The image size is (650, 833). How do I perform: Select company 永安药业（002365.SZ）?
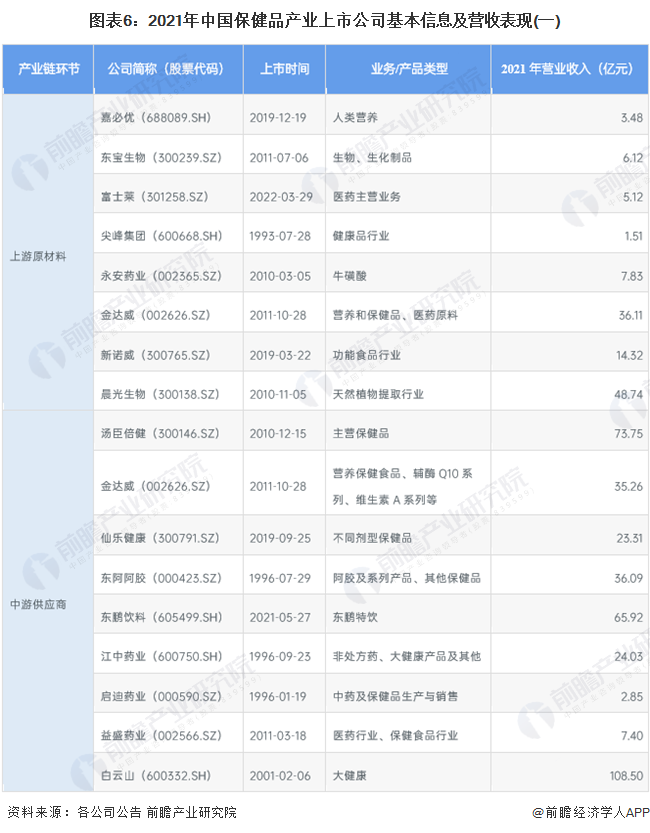pos(161,276)
